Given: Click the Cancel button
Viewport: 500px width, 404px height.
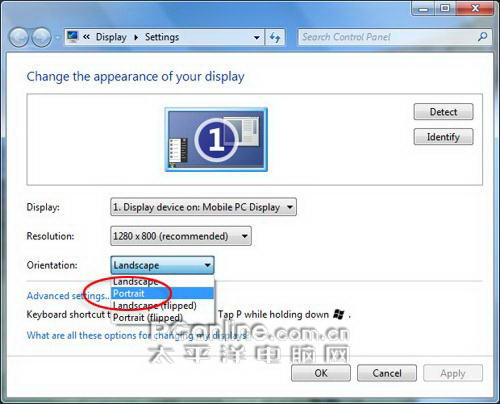Looking at the screenshot, I should 387,373.
